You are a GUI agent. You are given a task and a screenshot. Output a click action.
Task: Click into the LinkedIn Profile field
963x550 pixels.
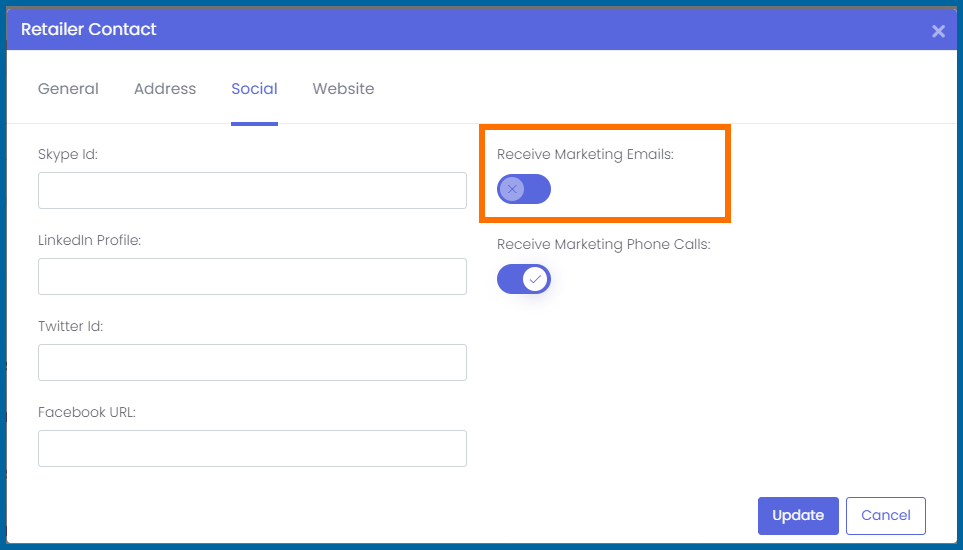click(252, 276)
